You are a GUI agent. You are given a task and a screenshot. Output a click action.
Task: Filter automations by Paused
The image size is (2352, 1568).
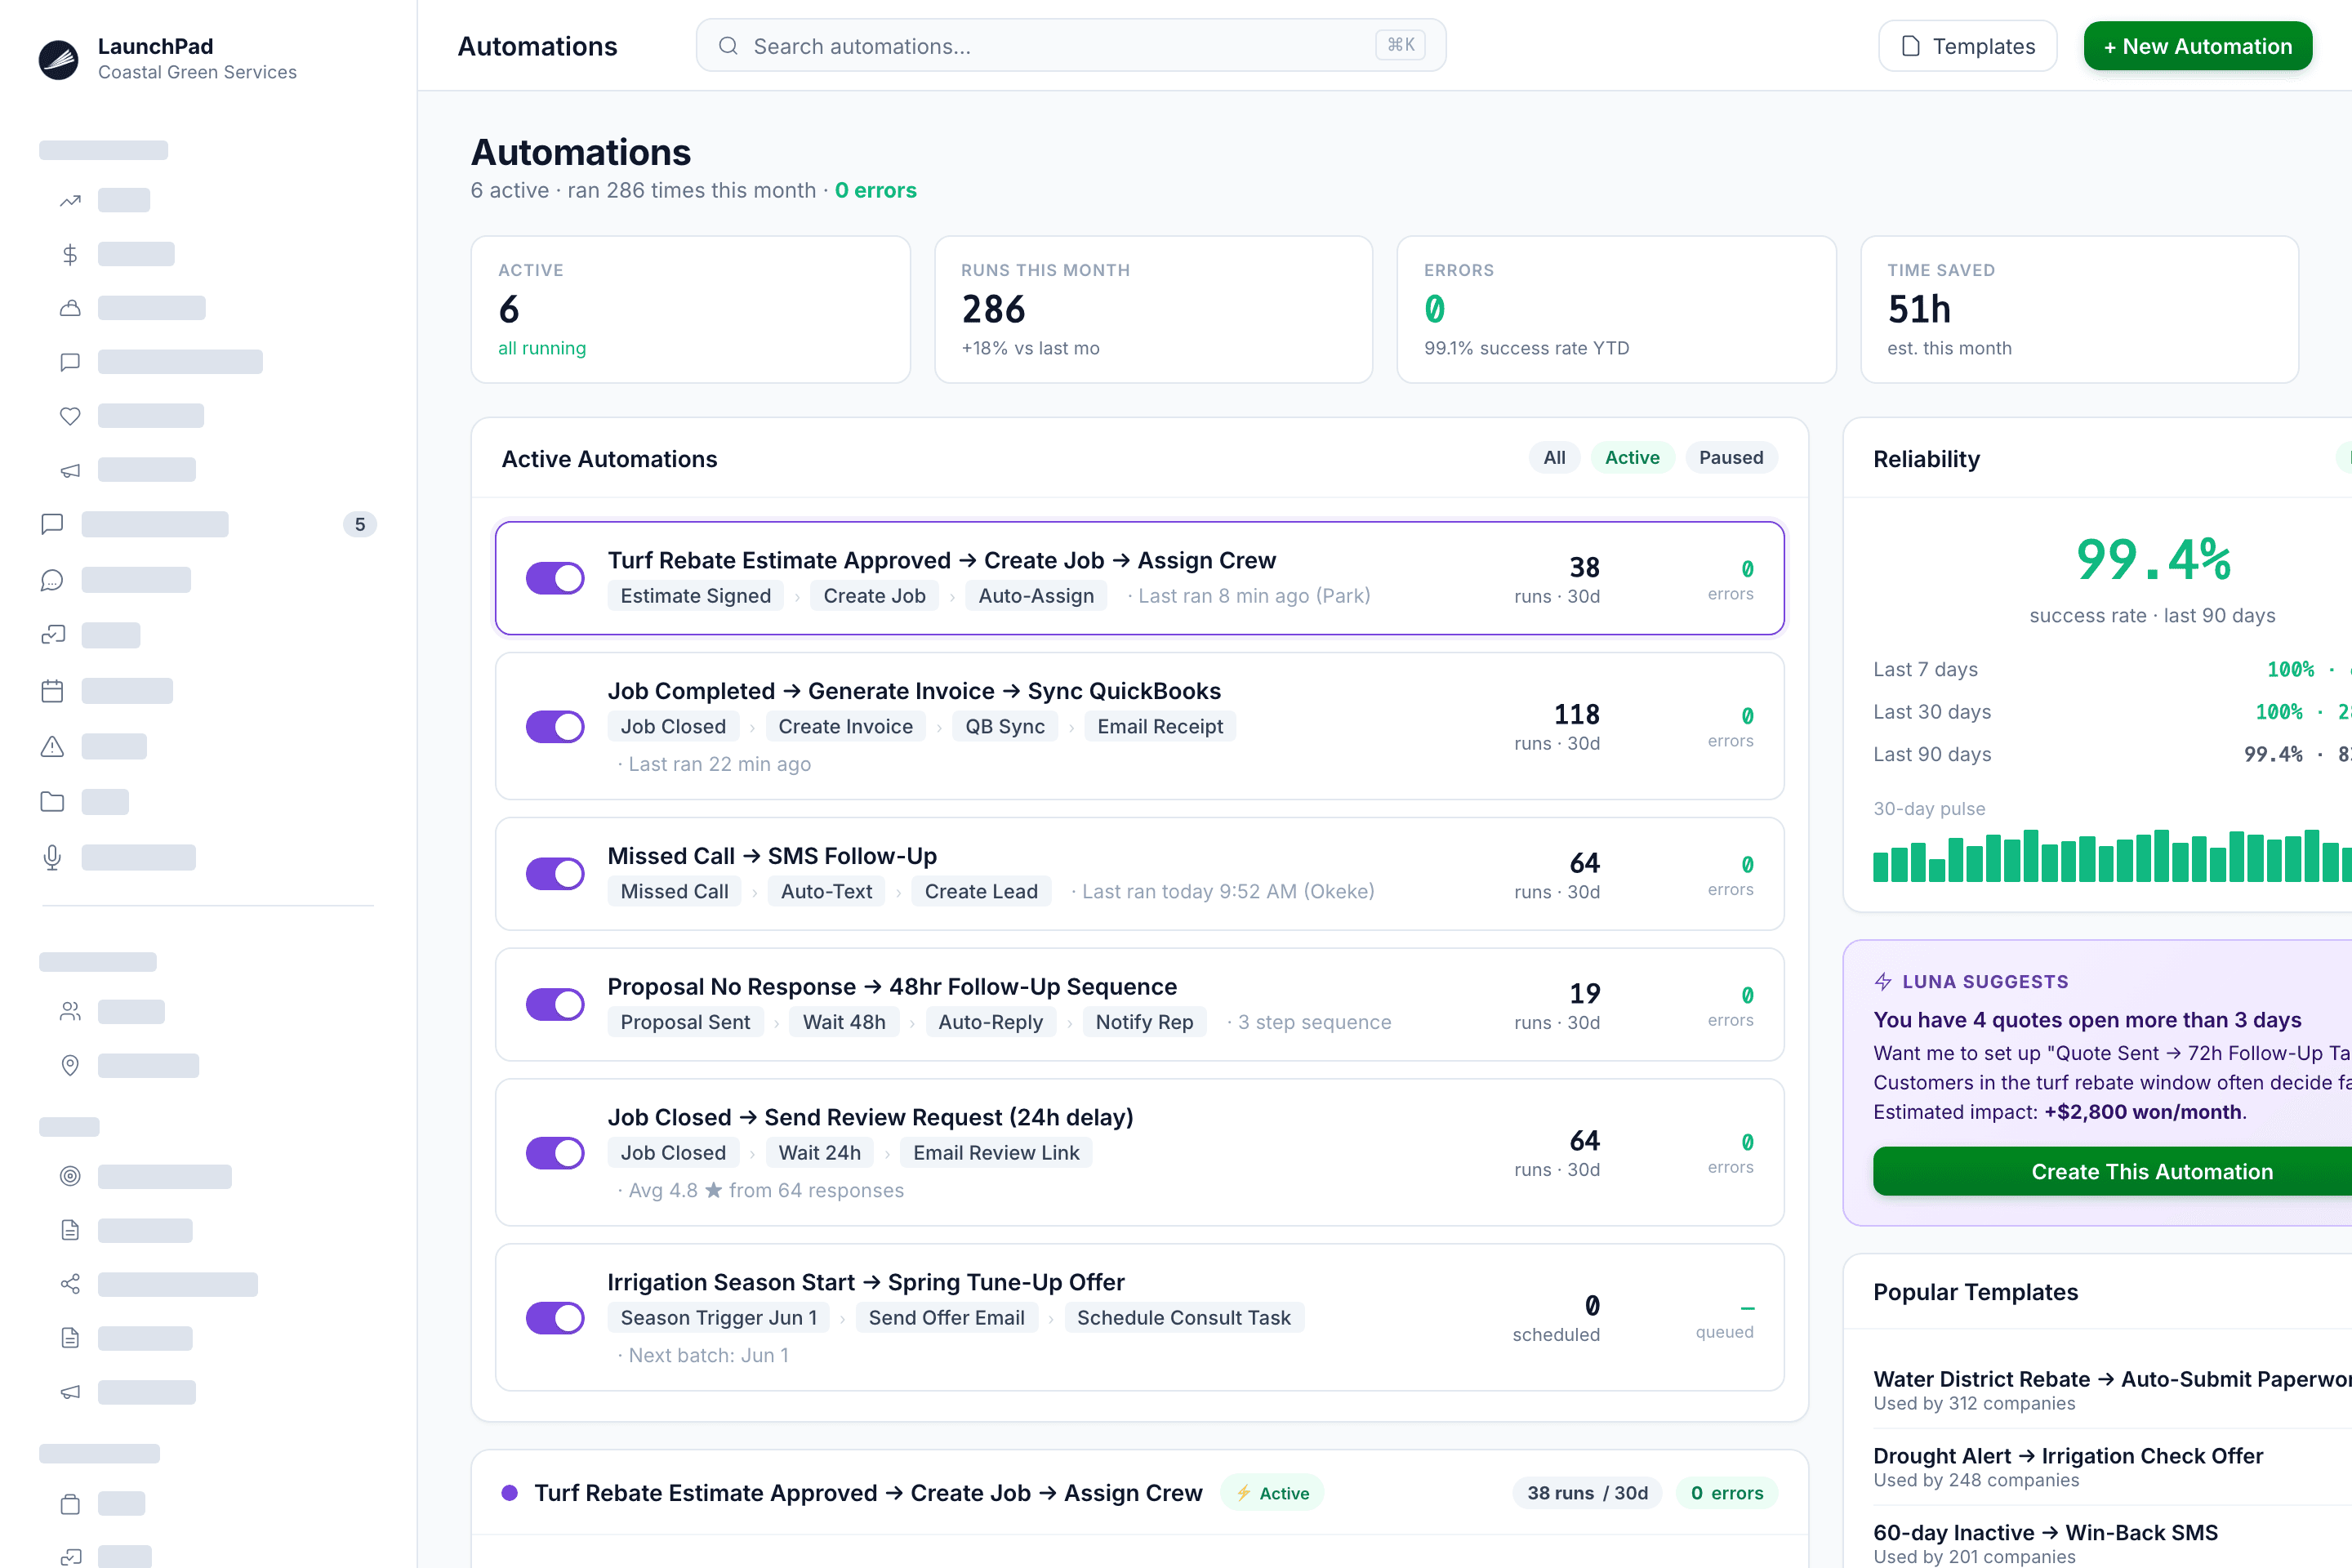[1731, 458]
